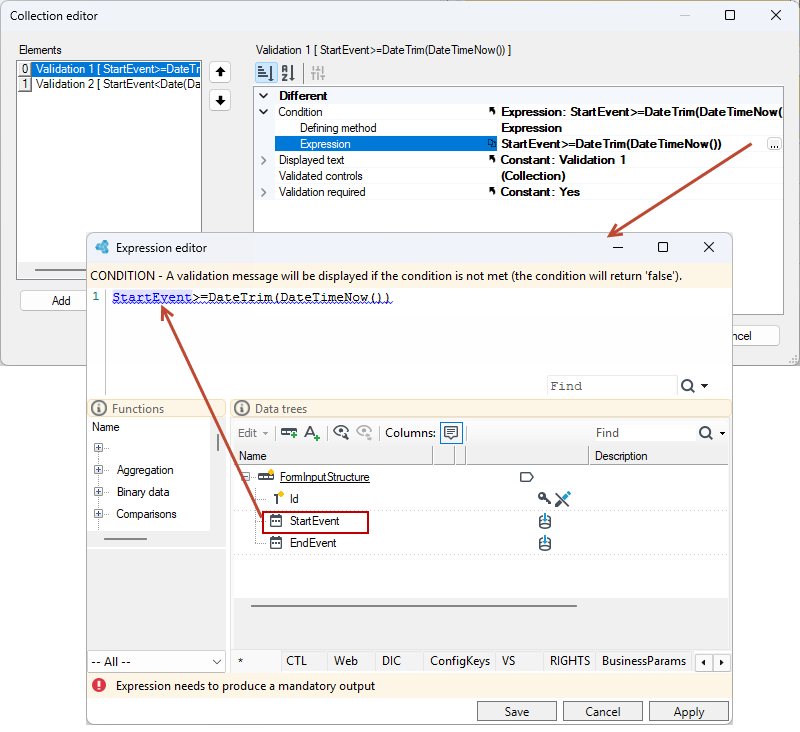Click the Add button in Collection editor
The width and height of the screenshot is (800, 732).
pos(61,300)
